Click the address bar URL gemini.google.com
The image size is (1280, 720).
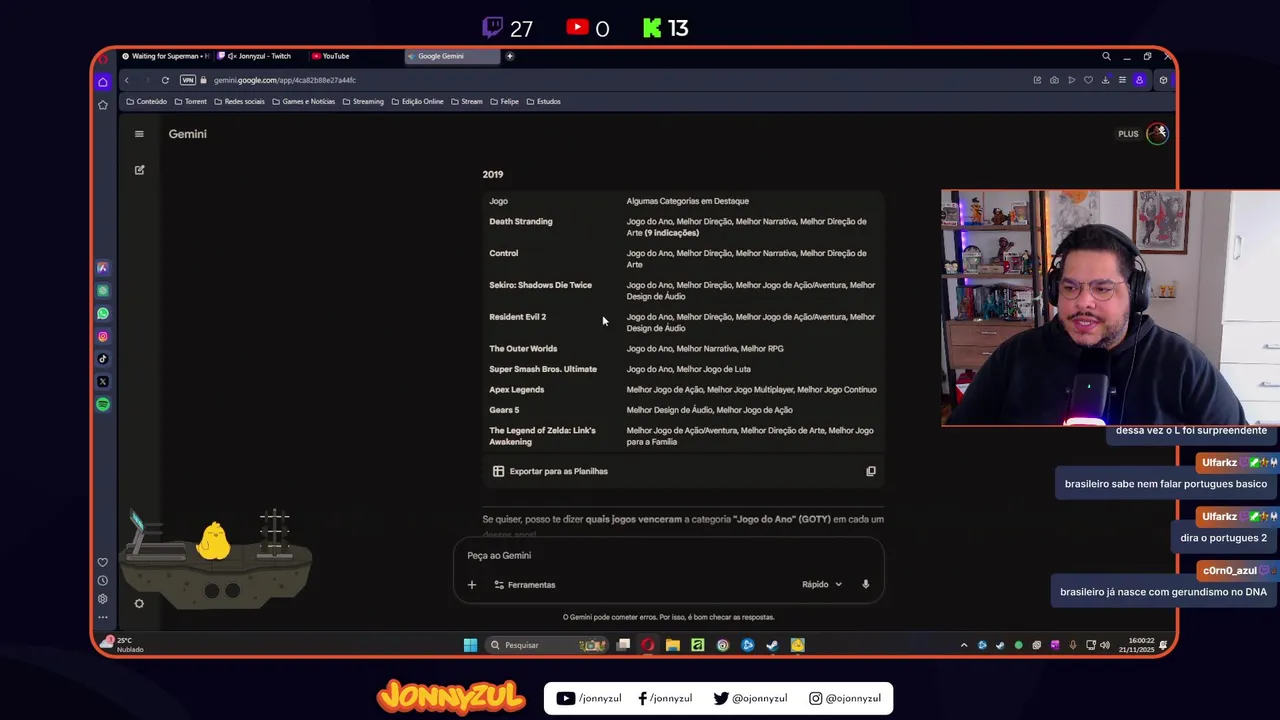[284, 80]
